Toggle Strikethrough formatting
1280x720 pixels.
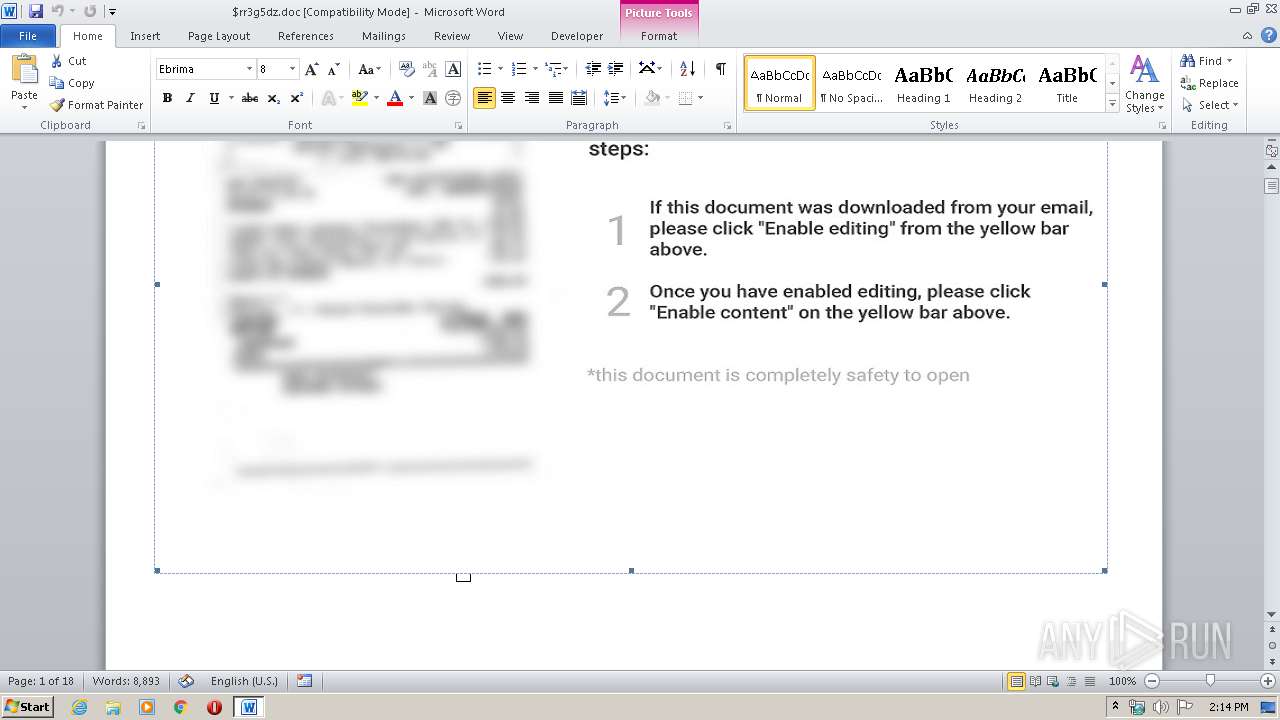[250, 98]
